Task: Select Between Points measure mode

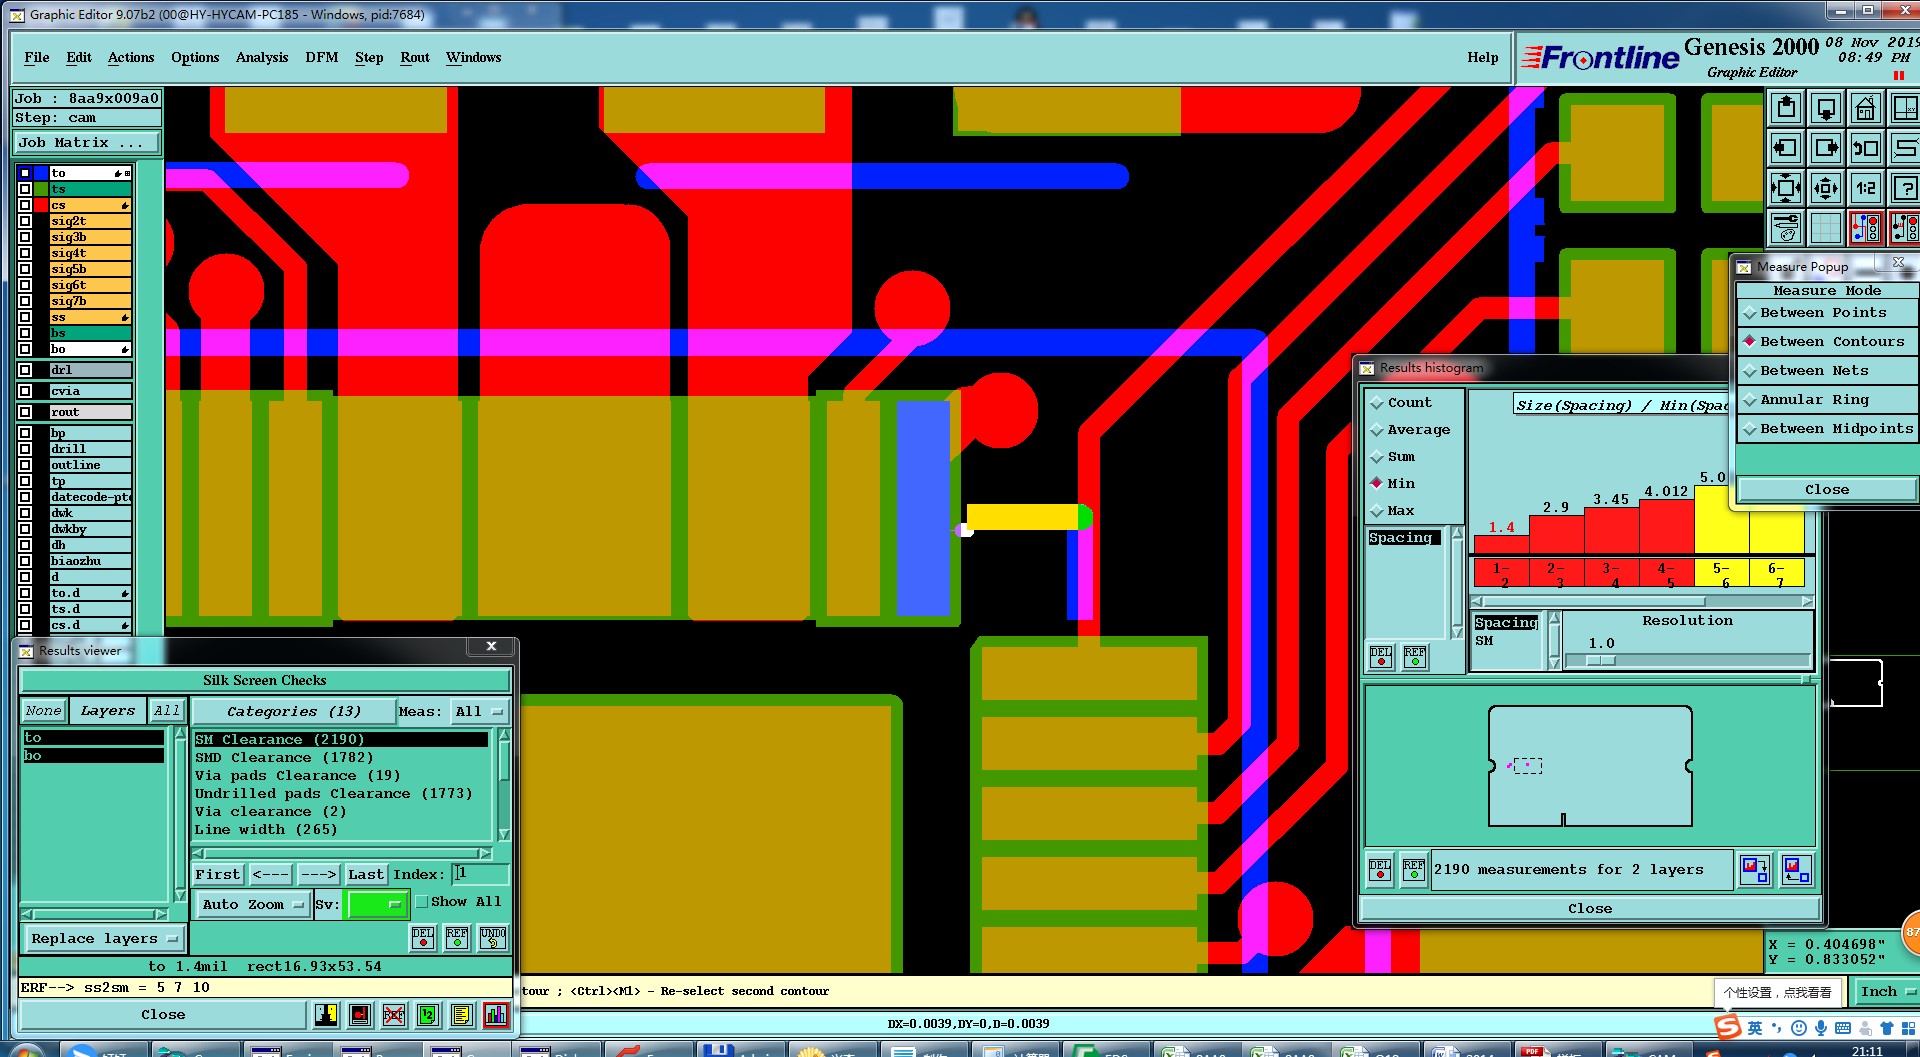Action: [1826, 313]
